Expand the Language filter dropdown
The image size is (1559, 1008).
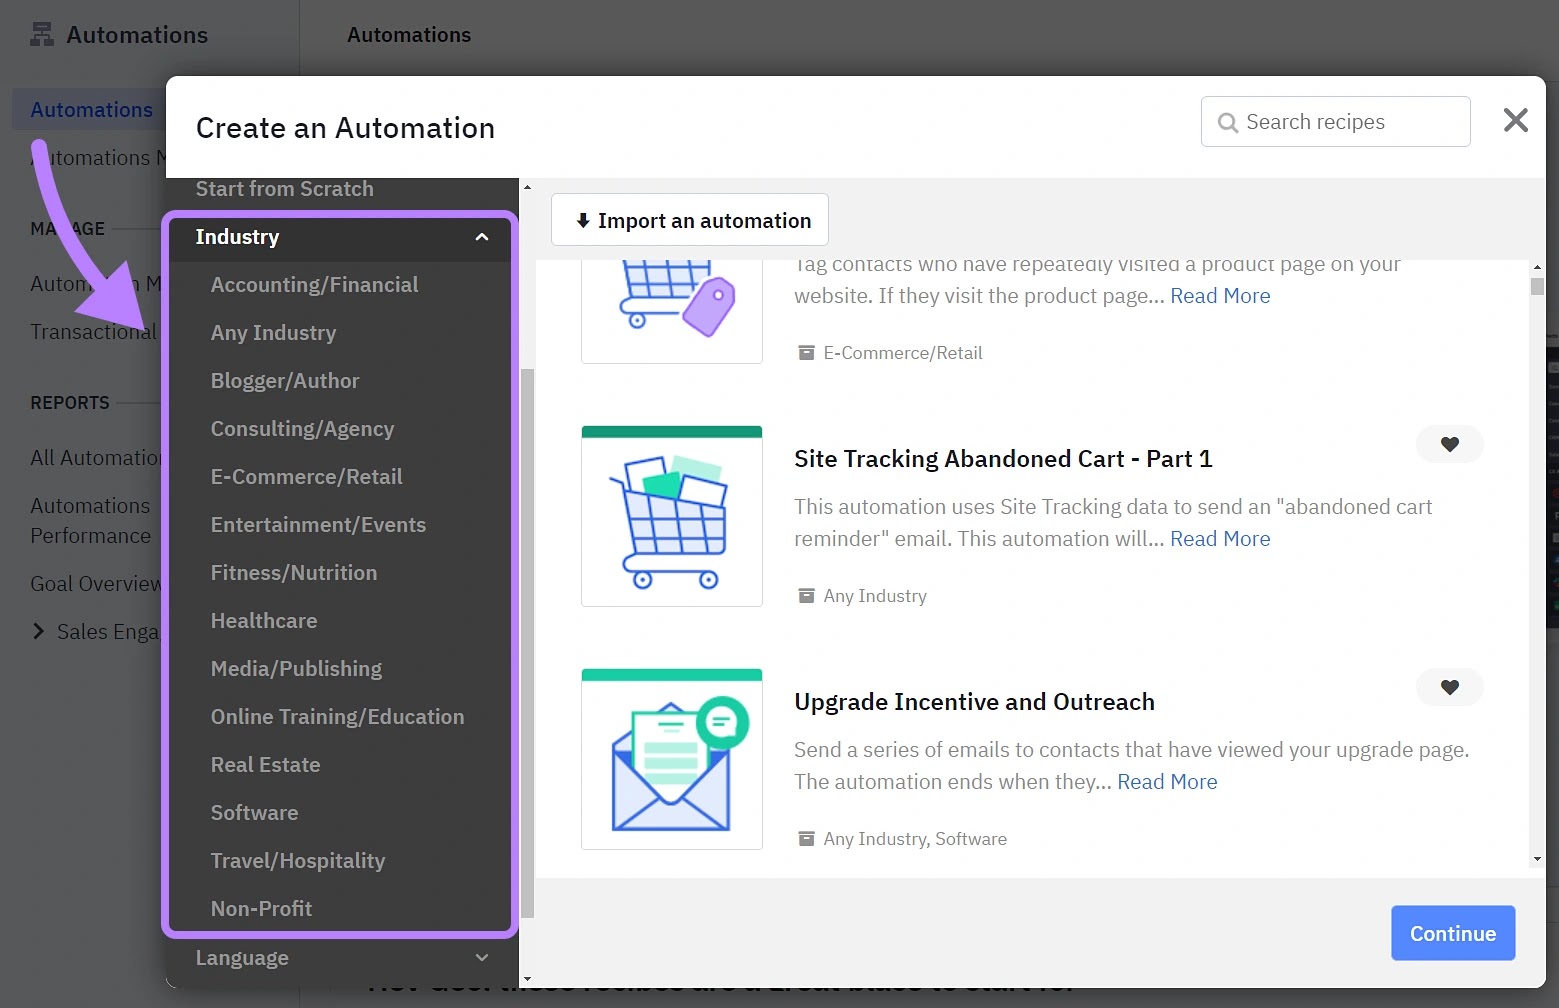482,958
